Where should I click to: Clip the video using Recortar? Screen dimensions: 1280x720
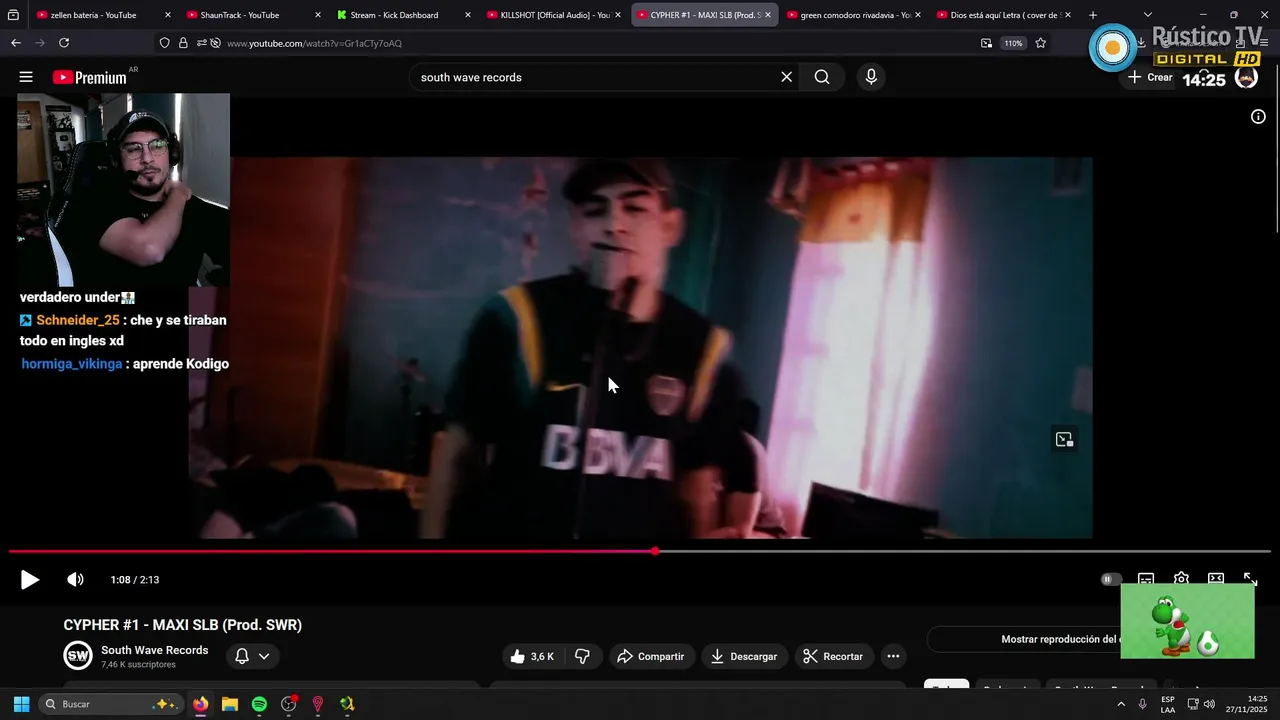coord(834,656)
